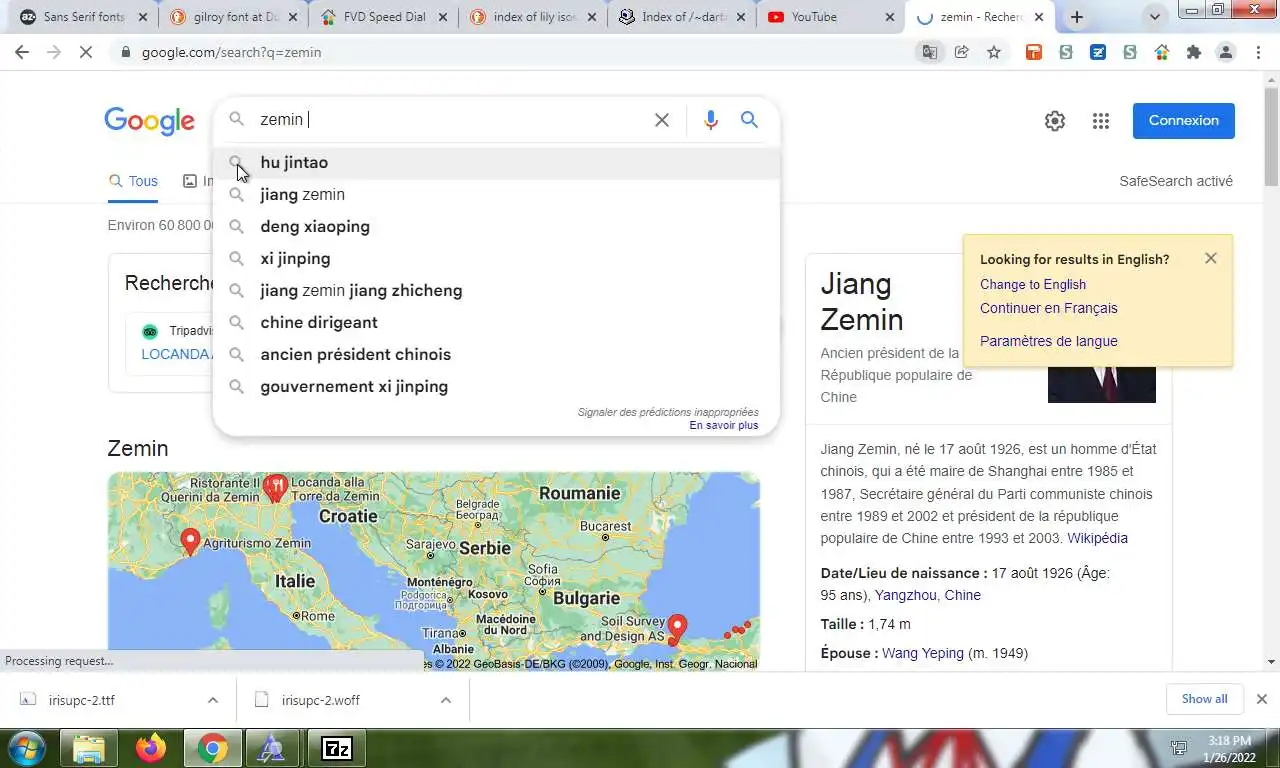Go to the Google homepage logo

[x=149, y=121]
